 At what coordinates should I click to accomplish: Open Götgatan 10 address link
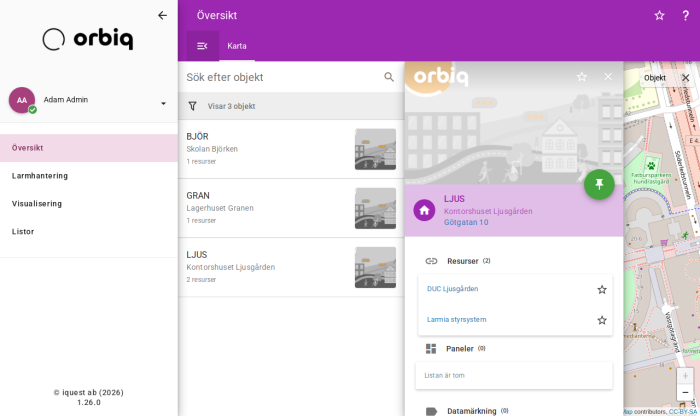pos(466,222)
